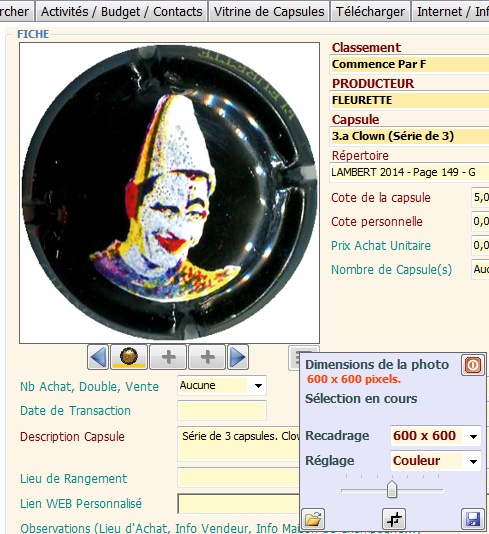Apply the crop with the crop icon

pos(394,519)
